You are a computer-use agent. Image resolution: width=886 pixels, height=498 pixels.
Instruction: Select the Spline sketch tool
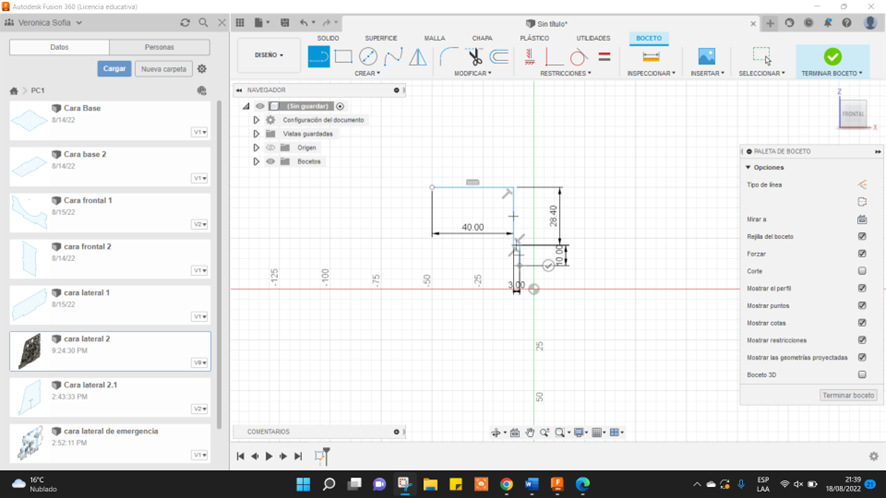(x=393, y=57)
